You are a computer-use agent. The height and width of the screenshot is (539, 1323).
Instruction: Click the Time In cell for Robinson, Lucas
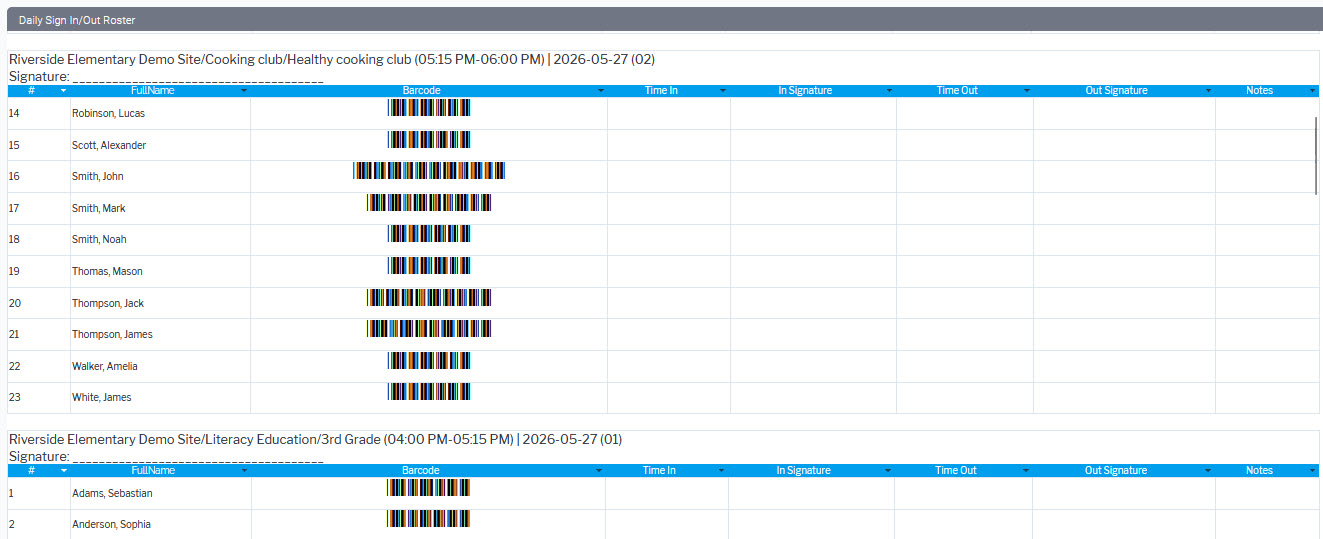(x=669, y=114)
